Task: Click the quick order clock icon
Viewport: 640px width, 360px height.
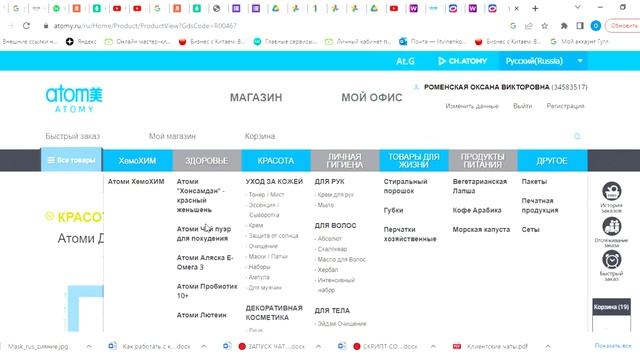Action: click(611, 260)
